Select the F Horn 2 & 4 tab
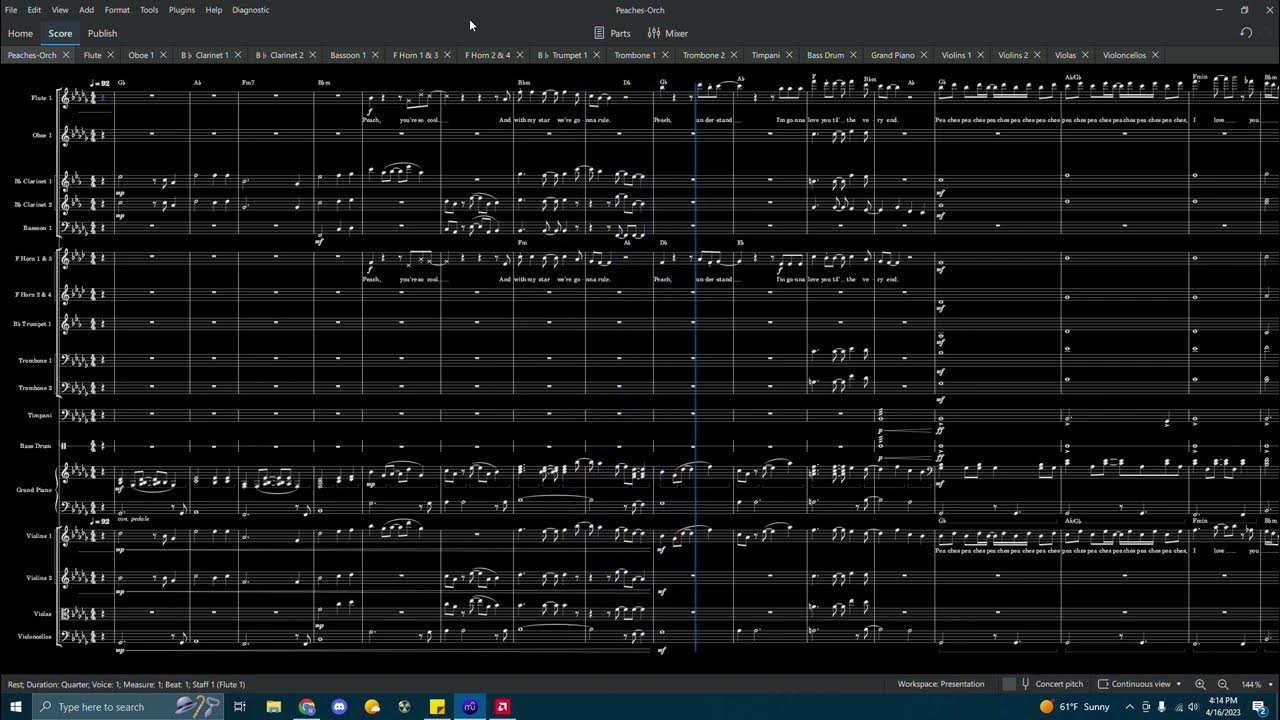The image size is (1280, 720). (x=488, y=55)
